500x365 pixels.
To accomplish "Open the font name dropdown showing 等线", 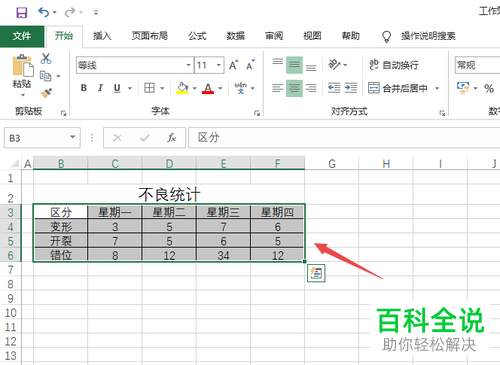I will tap(188, 65).
